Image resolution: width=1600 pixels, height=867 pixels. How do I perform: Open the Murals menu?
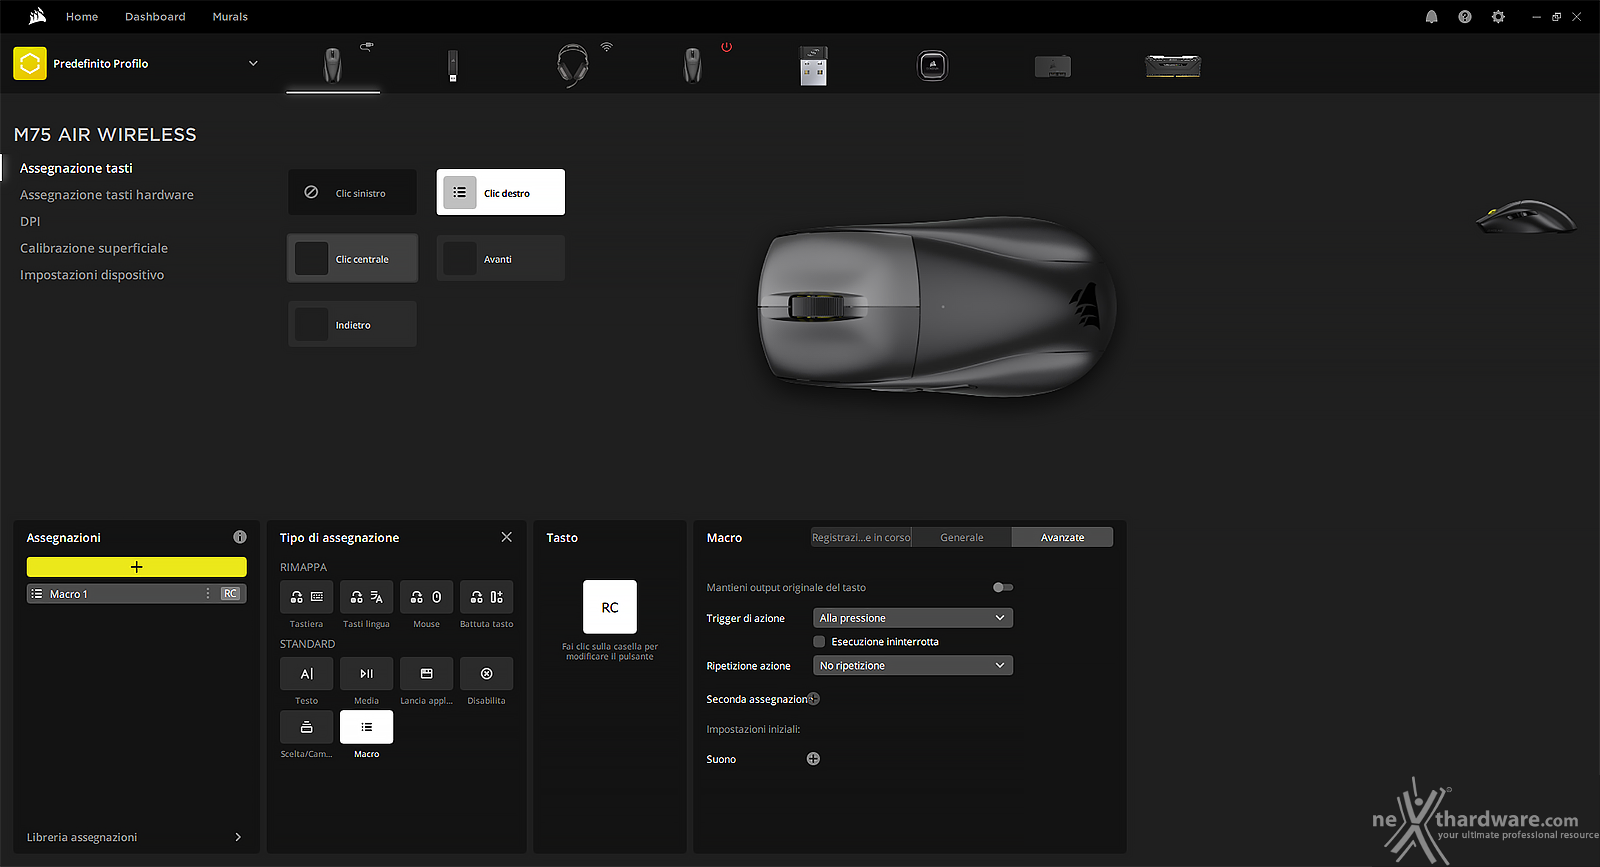pyautogui.click(x=230, y=17)
